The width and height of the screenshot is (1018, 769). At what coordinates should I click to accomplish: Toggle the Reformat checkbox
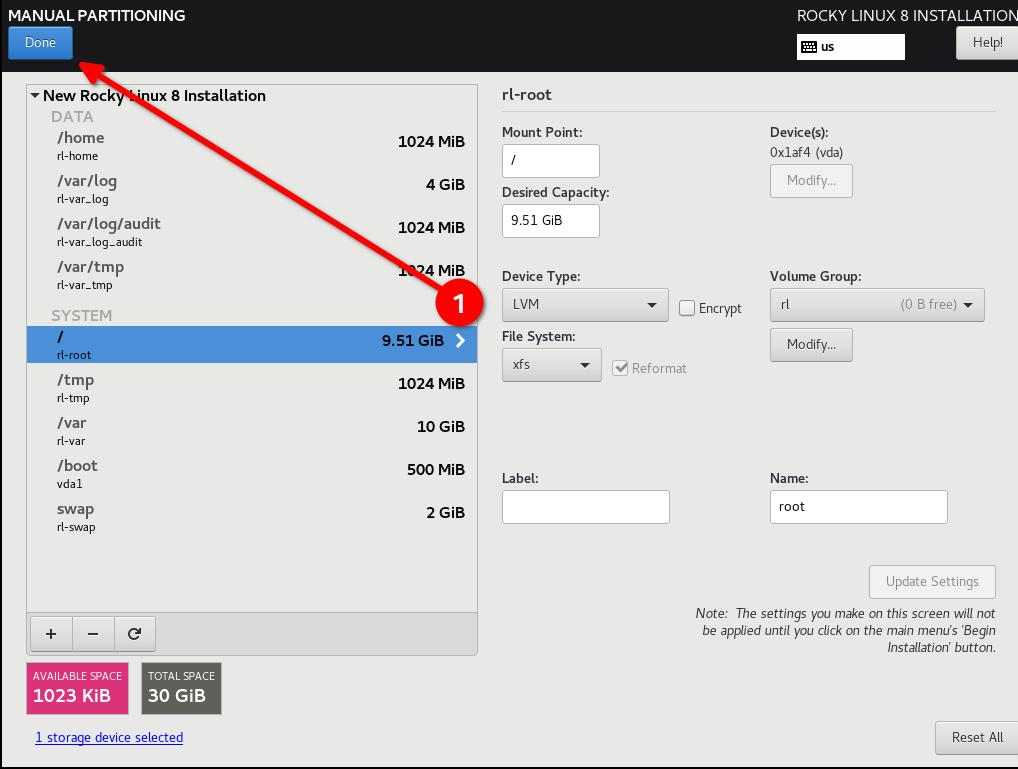[x=621, y=368]
